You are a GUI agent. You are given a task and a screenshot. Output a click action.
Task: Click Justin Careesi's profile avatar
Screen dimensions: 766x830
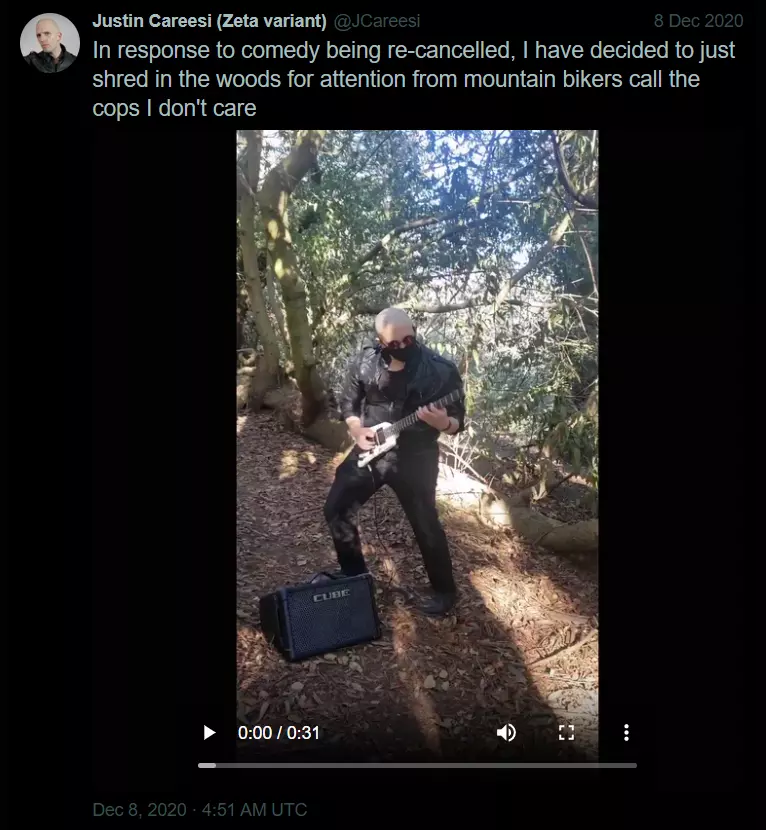pyautogui.click(x=50, y=43)
